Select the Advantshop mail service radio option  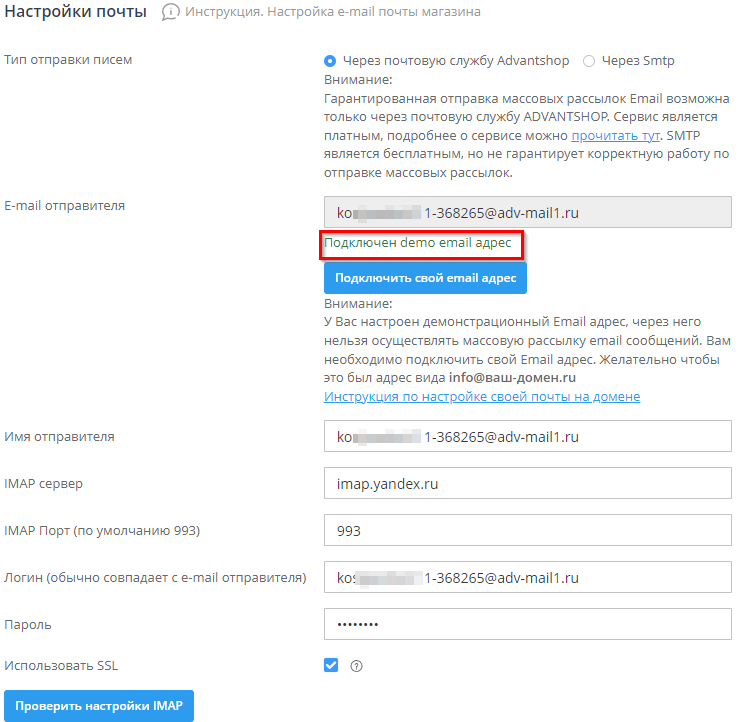[331, 61]
